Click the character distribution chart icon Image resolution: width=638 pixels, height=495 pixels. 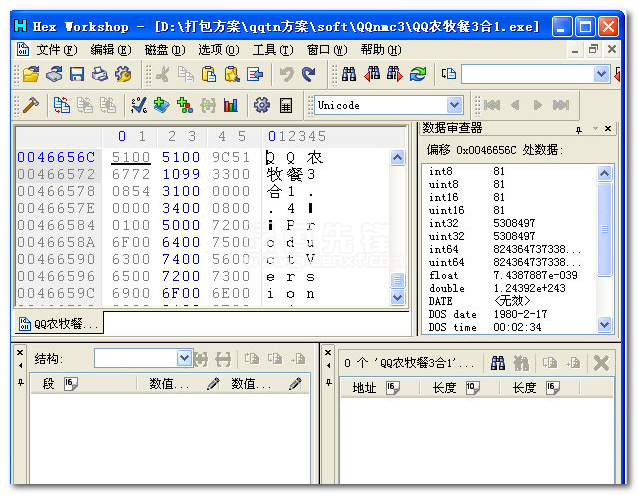[x=231, y=105]
